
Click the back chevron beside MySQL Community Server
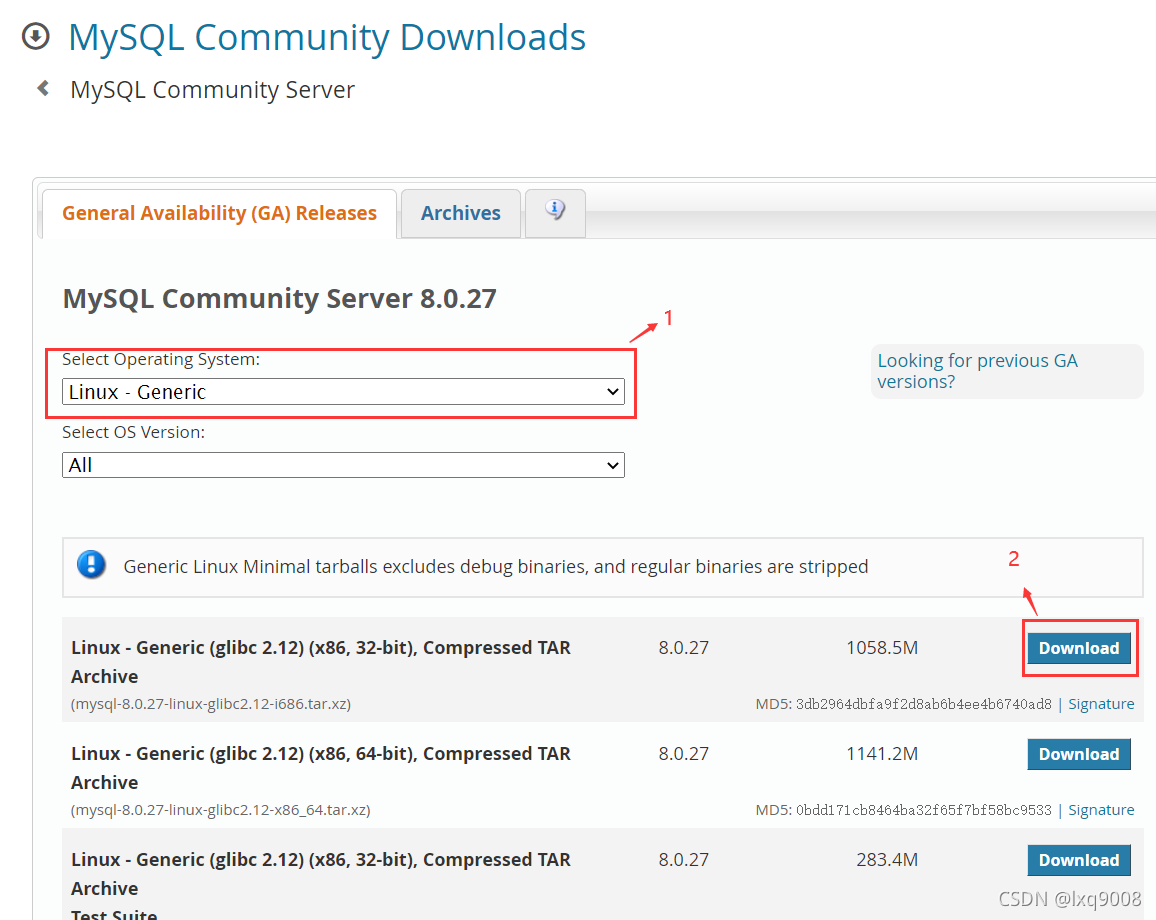tap(43, 88)
